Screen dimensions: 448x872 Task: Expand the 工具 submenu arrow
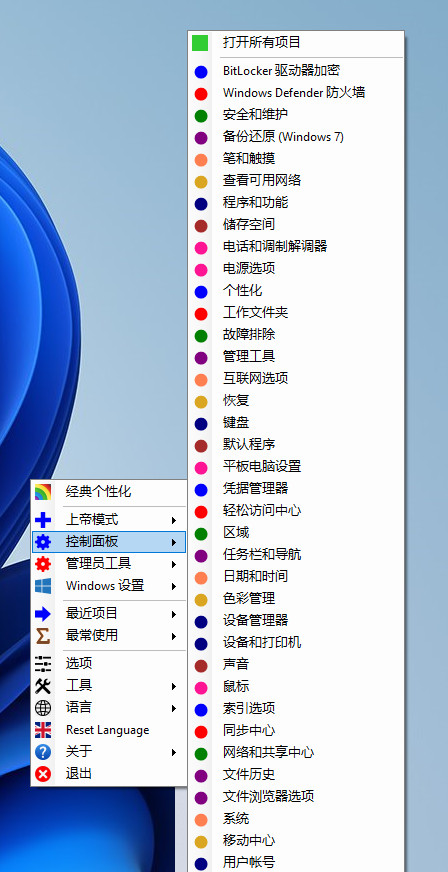click(x=174, y=686)
